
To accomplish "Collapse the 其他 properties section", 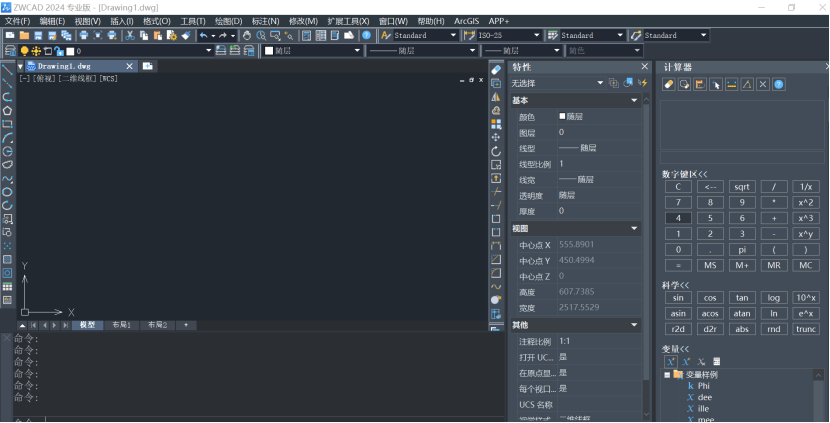I will (x=634, y=325).
